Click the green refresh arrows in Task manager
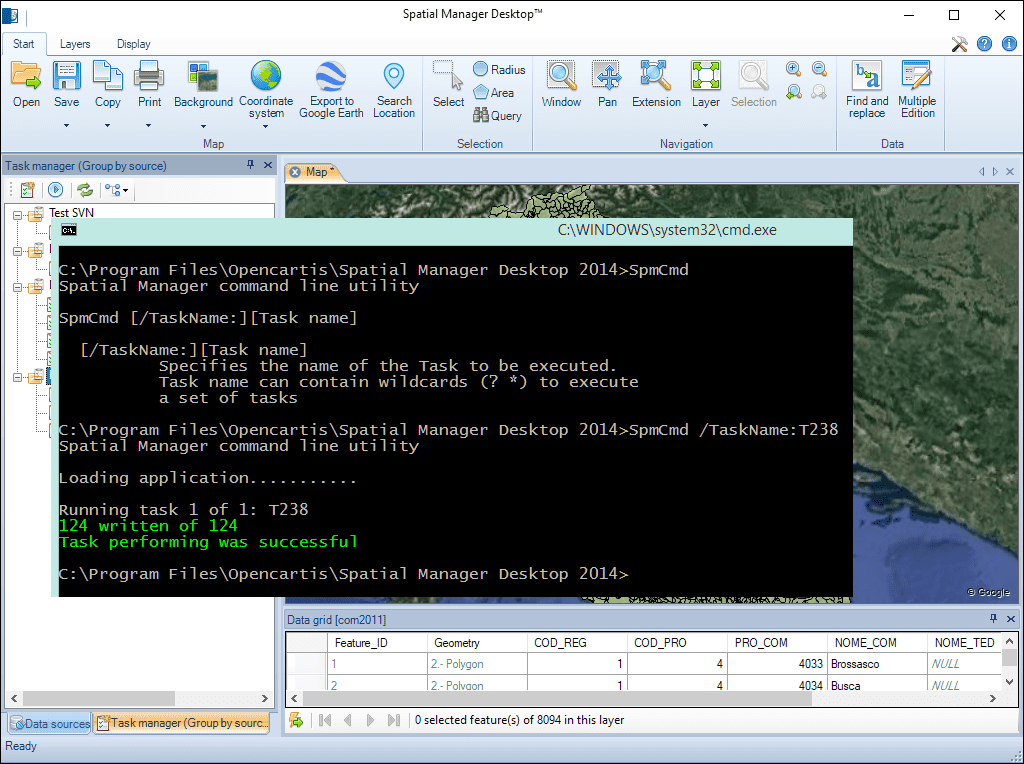The width and height of the screenshot is (1024, 764). (85, 190)
